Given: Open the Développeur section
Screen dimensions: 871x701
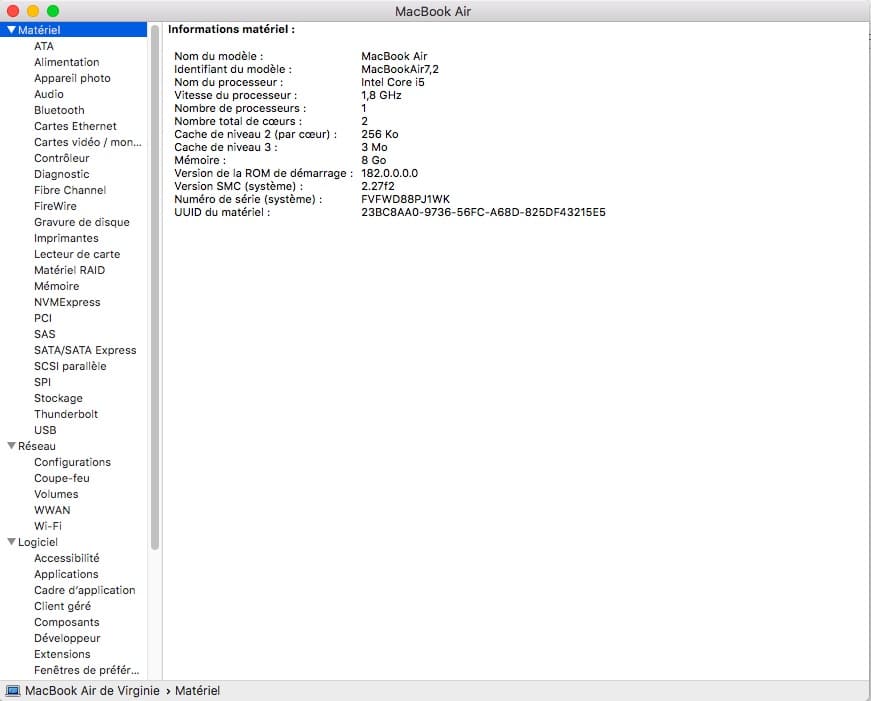Looking at the screenshot, I should tap(67, 638).
